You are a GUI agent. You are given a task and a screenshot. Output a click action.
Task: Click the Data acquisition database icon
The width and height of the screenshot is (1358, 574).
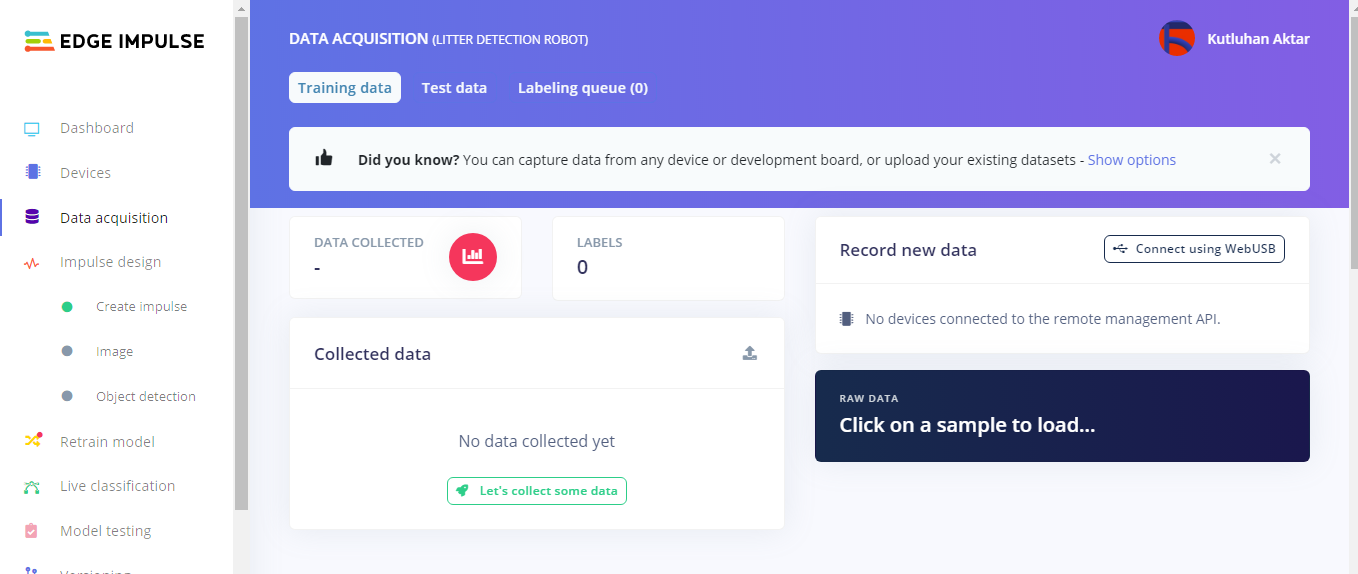click(x=32, y=217)
